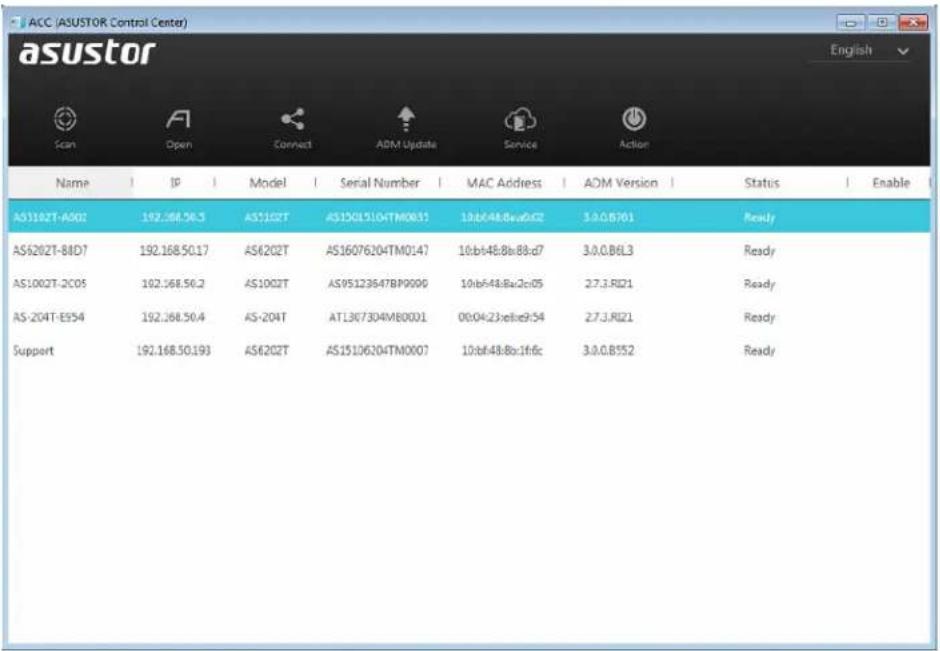Screen dimensions: 940x651
Task: Click MAC address 10:bf:48:8b:1f:6c
Action: point(502,350)
